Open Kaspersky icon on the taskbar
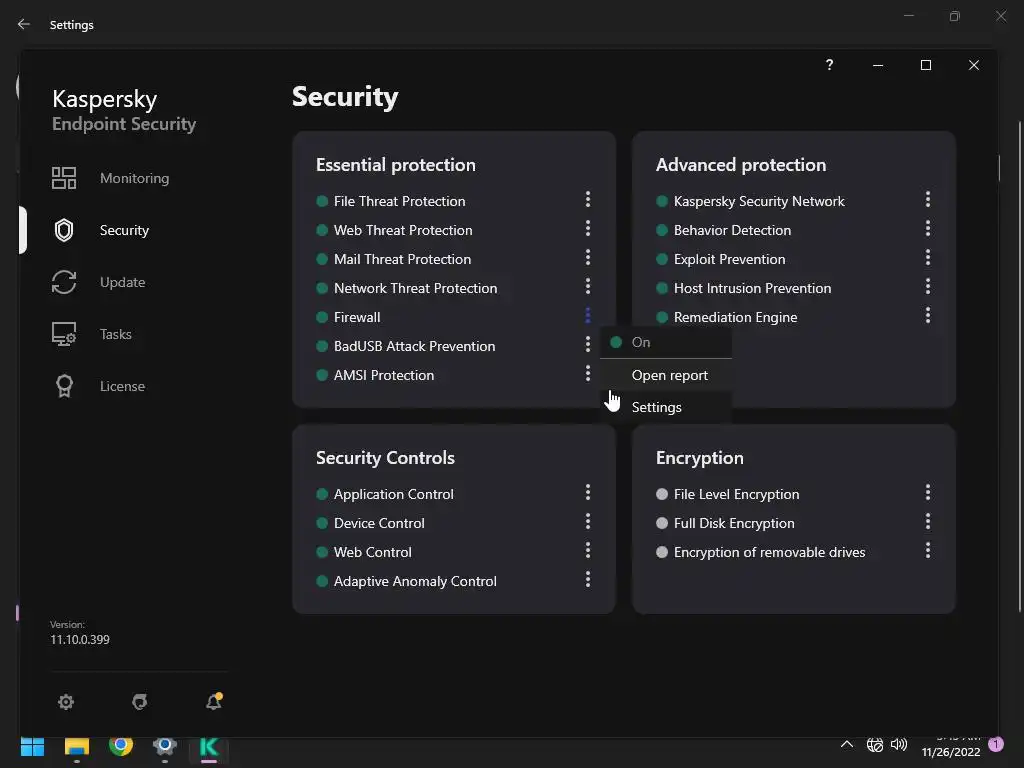This screenshot has width=1024, height=768. (x=209, y=746)
